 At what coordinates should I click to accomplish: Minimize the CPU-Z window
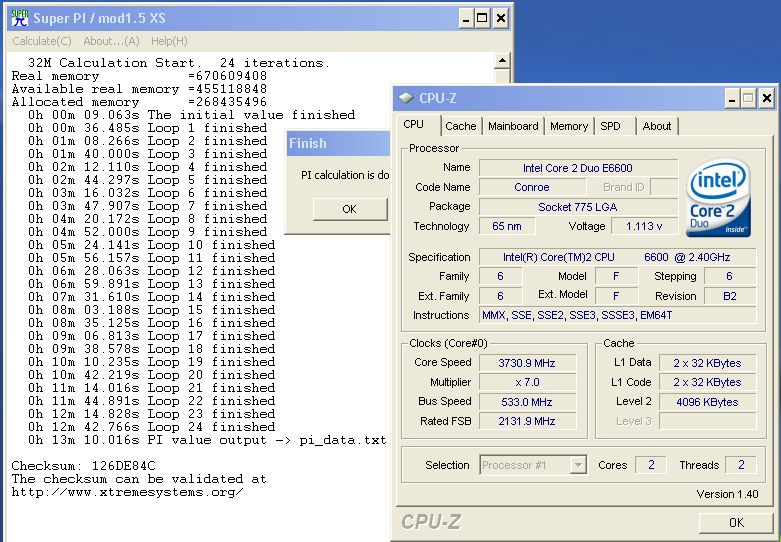tap(731, 99)
